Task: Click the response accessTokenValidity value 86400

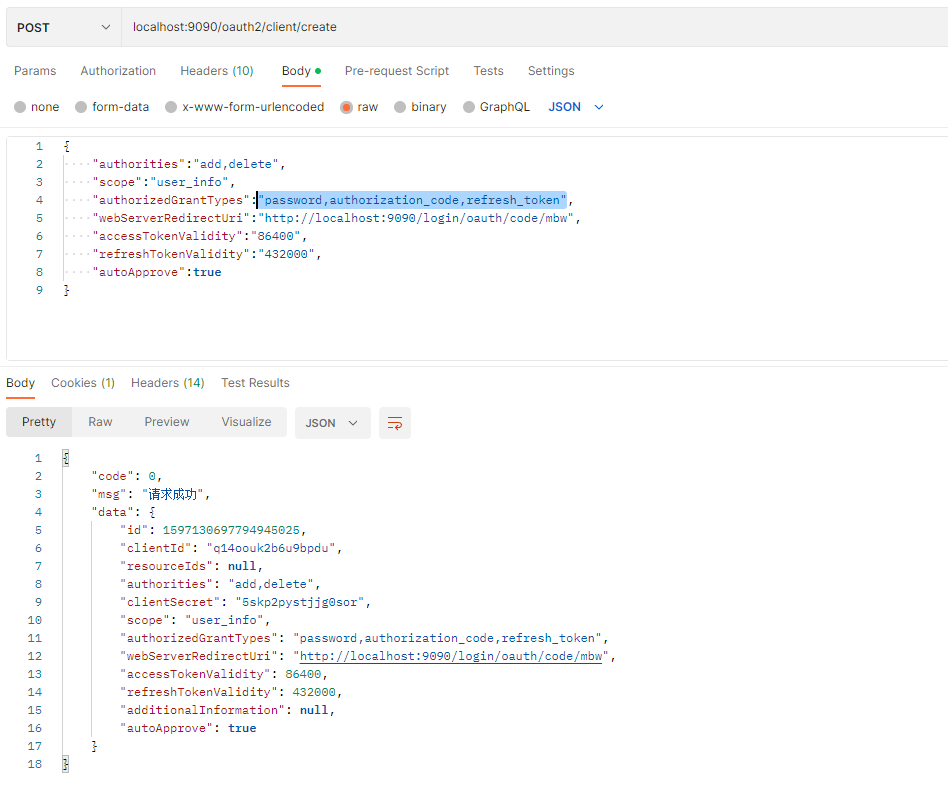Action: pyautogui.click(x=303, y=674)
